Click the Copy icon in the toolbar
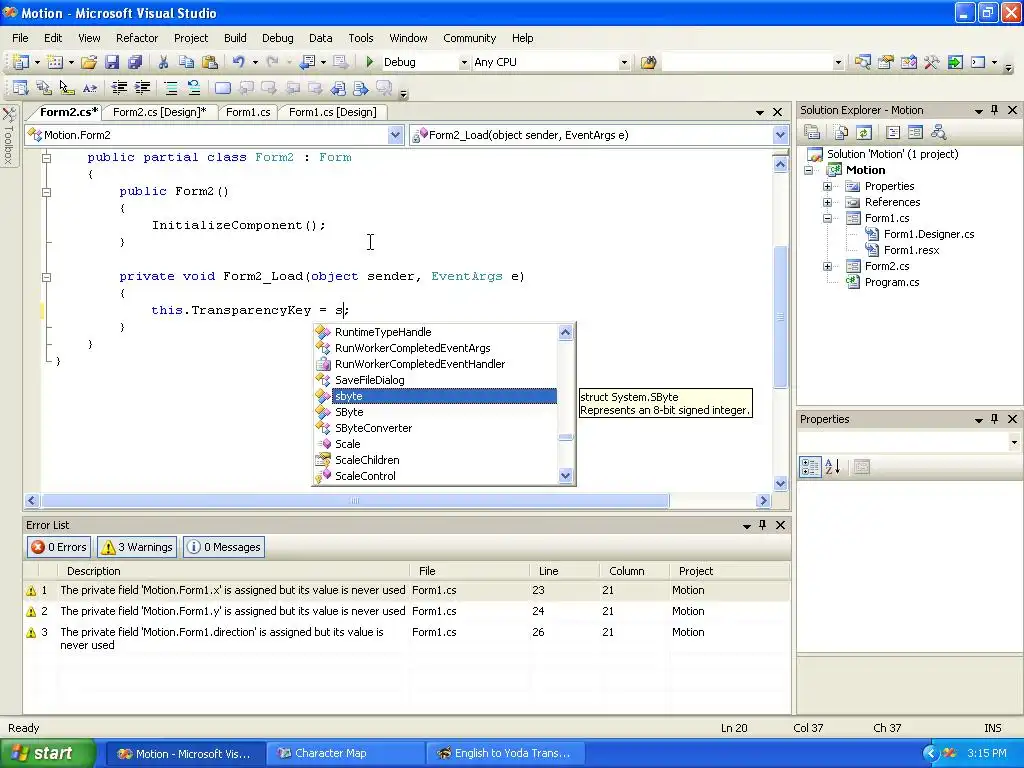1024x768 pixels. 186,62
